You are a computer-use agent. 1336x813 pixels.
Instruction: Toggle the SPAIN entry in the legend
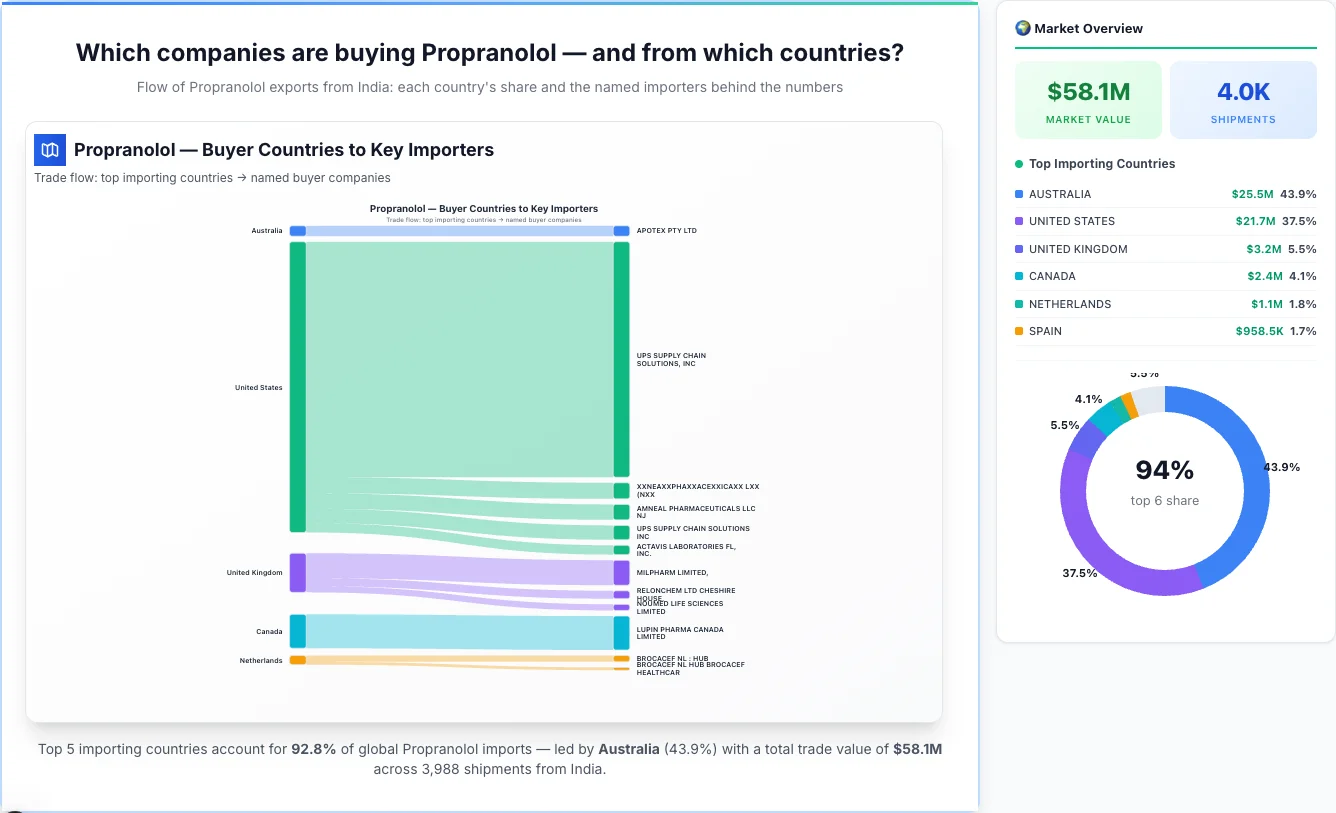(x=1165, y=331)
